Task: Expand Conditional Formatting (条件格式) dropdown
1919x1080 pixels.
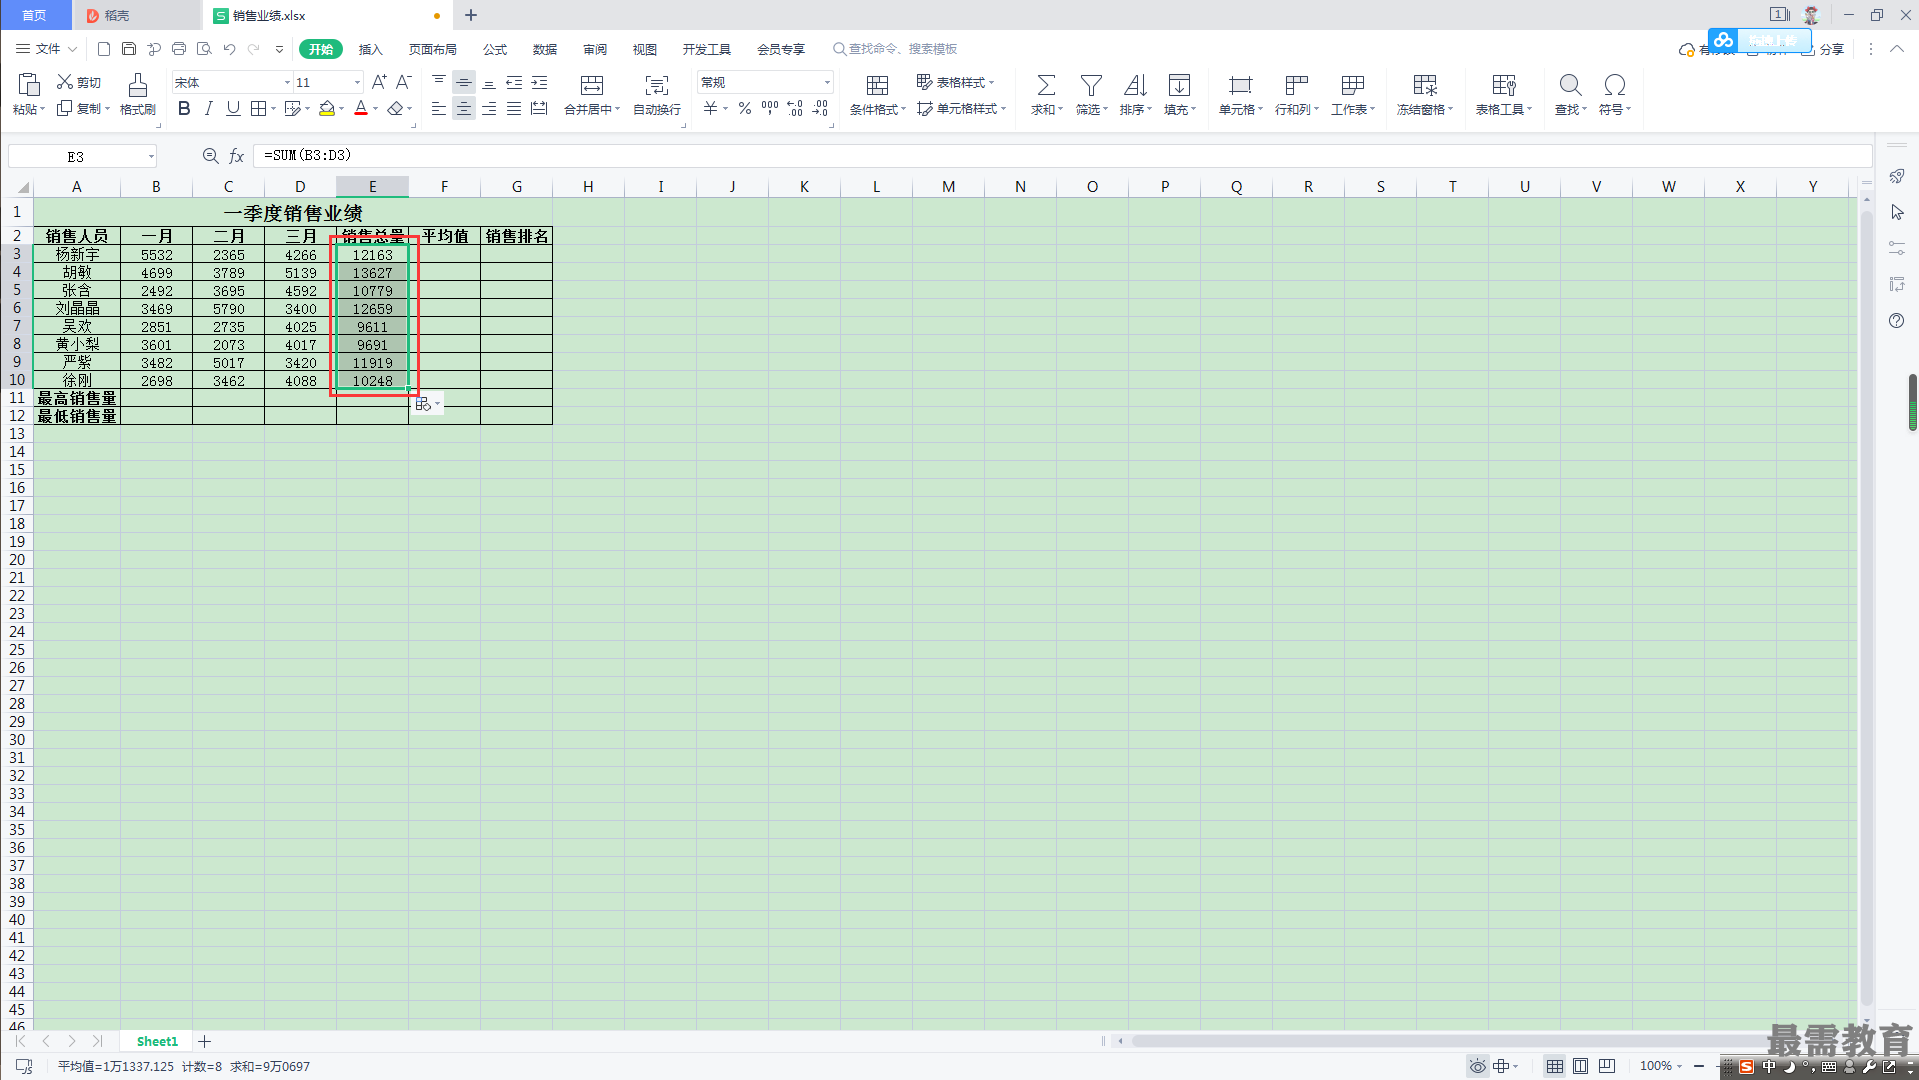Action: click(x=903, y=110)
